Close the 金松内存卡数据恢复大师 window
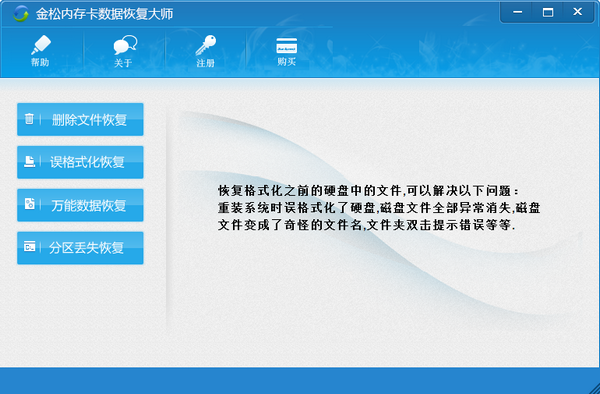This screenshot has height=394, width=600. (x=578, y=13)
